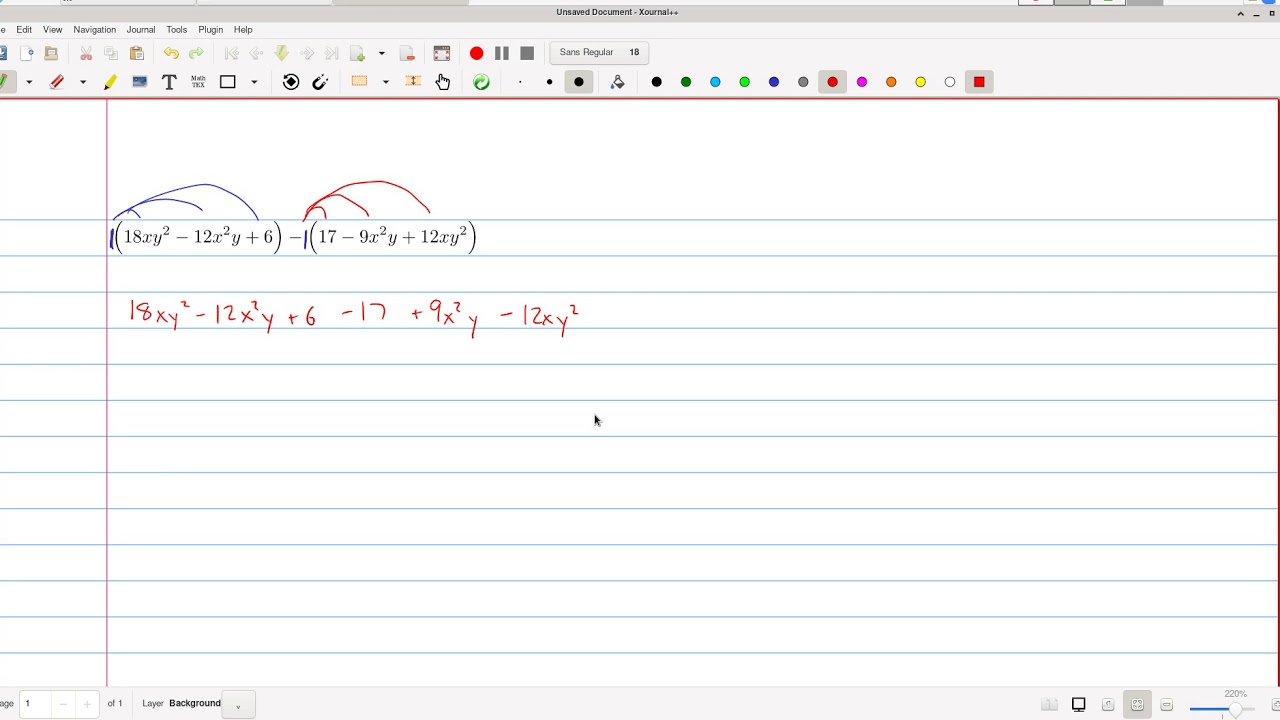Pick the bright green color swatch

point(745,82)
